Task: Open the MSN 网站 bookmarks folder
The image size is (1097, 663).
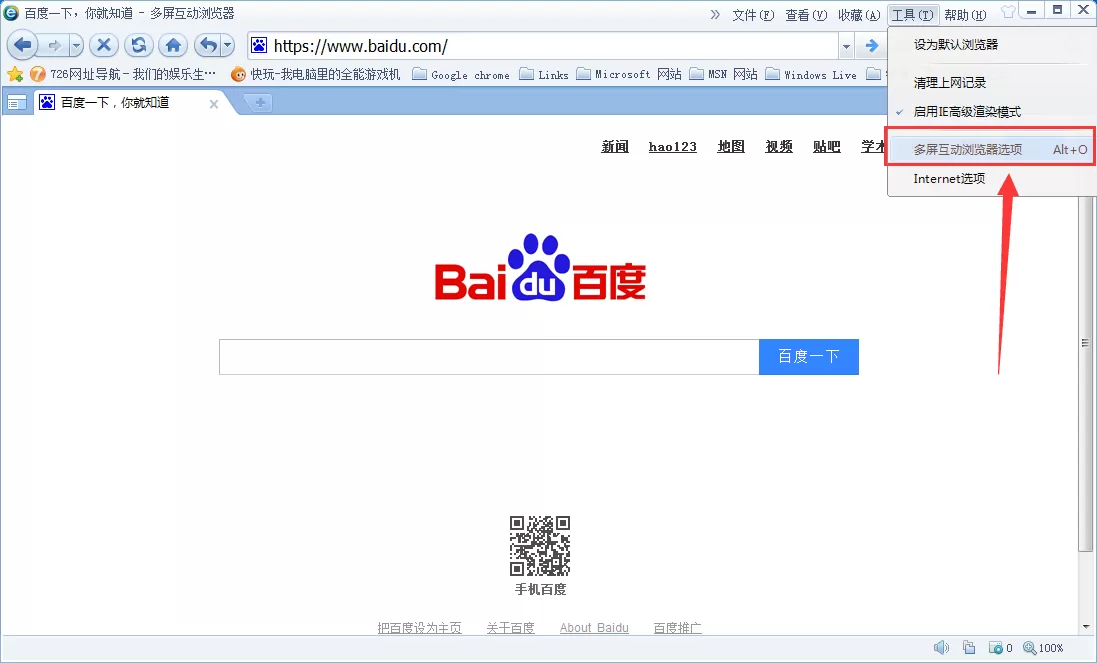Action: pyautogui.click(x=723, y=74)
